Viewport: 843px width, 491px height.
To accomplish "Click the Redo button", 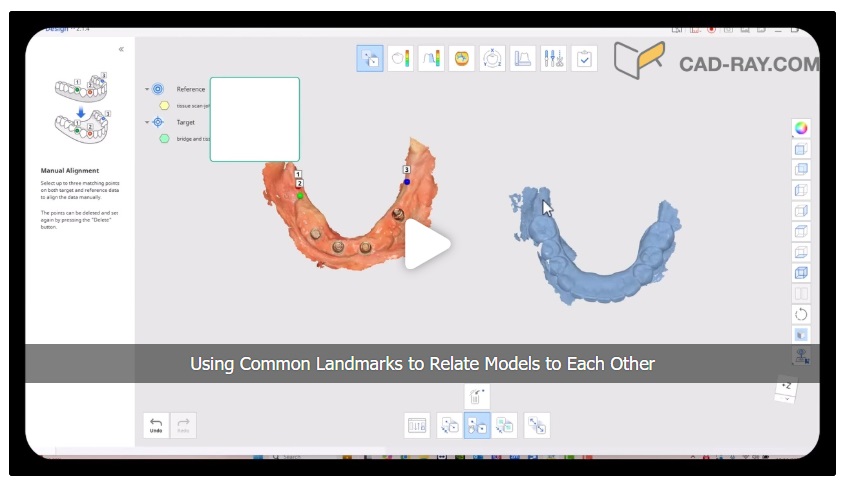I will pos(183,425).
